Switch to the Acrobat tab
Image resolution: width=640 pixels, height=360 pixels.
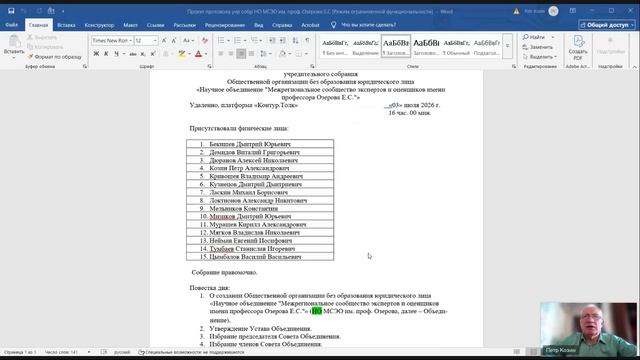point(310,25)
